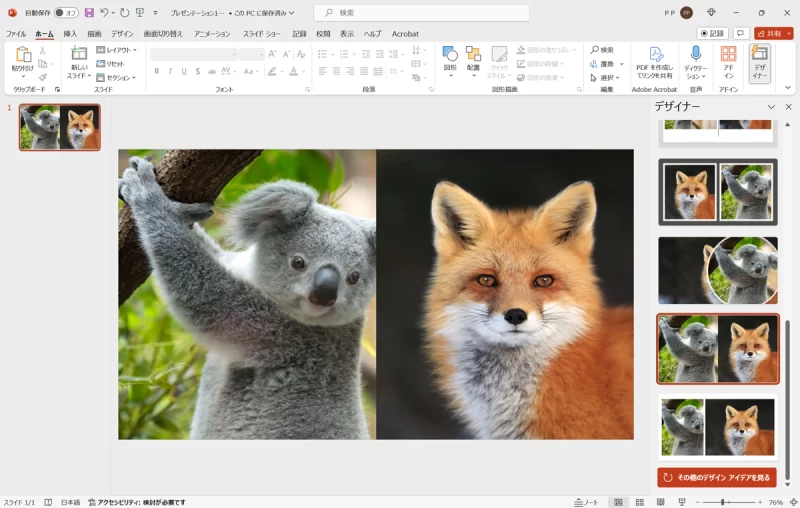Select the circular koala design idea thumbnail
This screenshot has height=508, width=800.
pos(717,271)
